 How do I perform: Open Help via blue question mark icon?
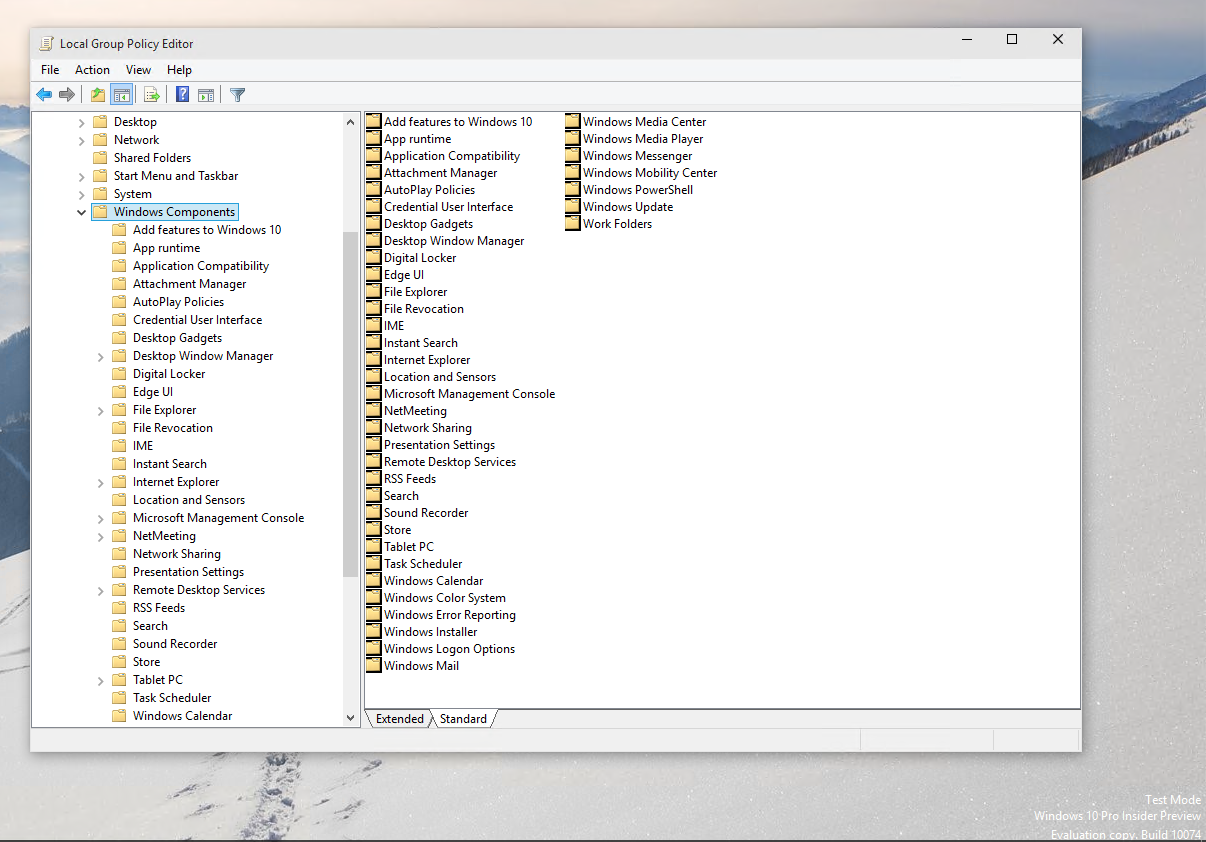coord(182,95)
